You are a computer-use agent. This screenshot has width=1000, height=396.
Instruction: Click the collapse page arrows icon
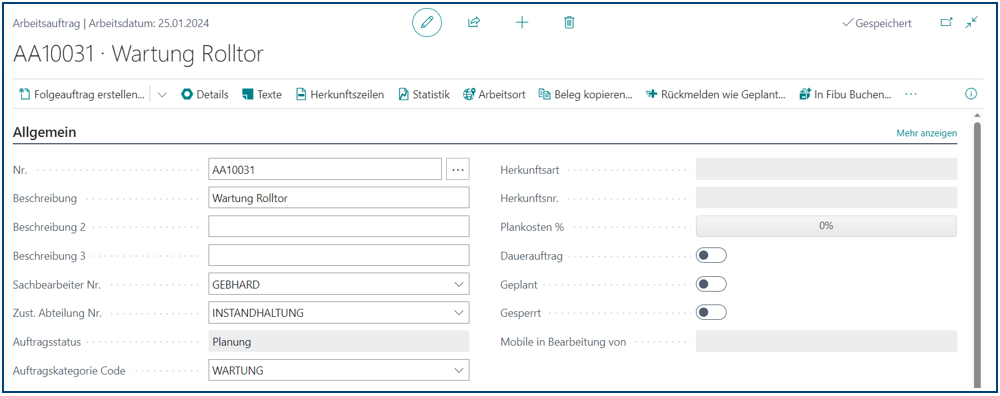[971, 23]
